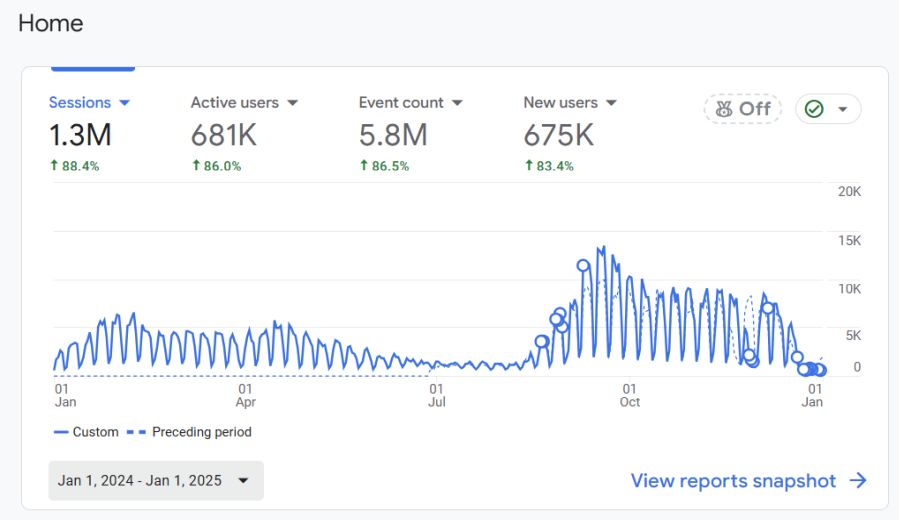Click the green checkmark data quality icon

[x=814, y=109]
